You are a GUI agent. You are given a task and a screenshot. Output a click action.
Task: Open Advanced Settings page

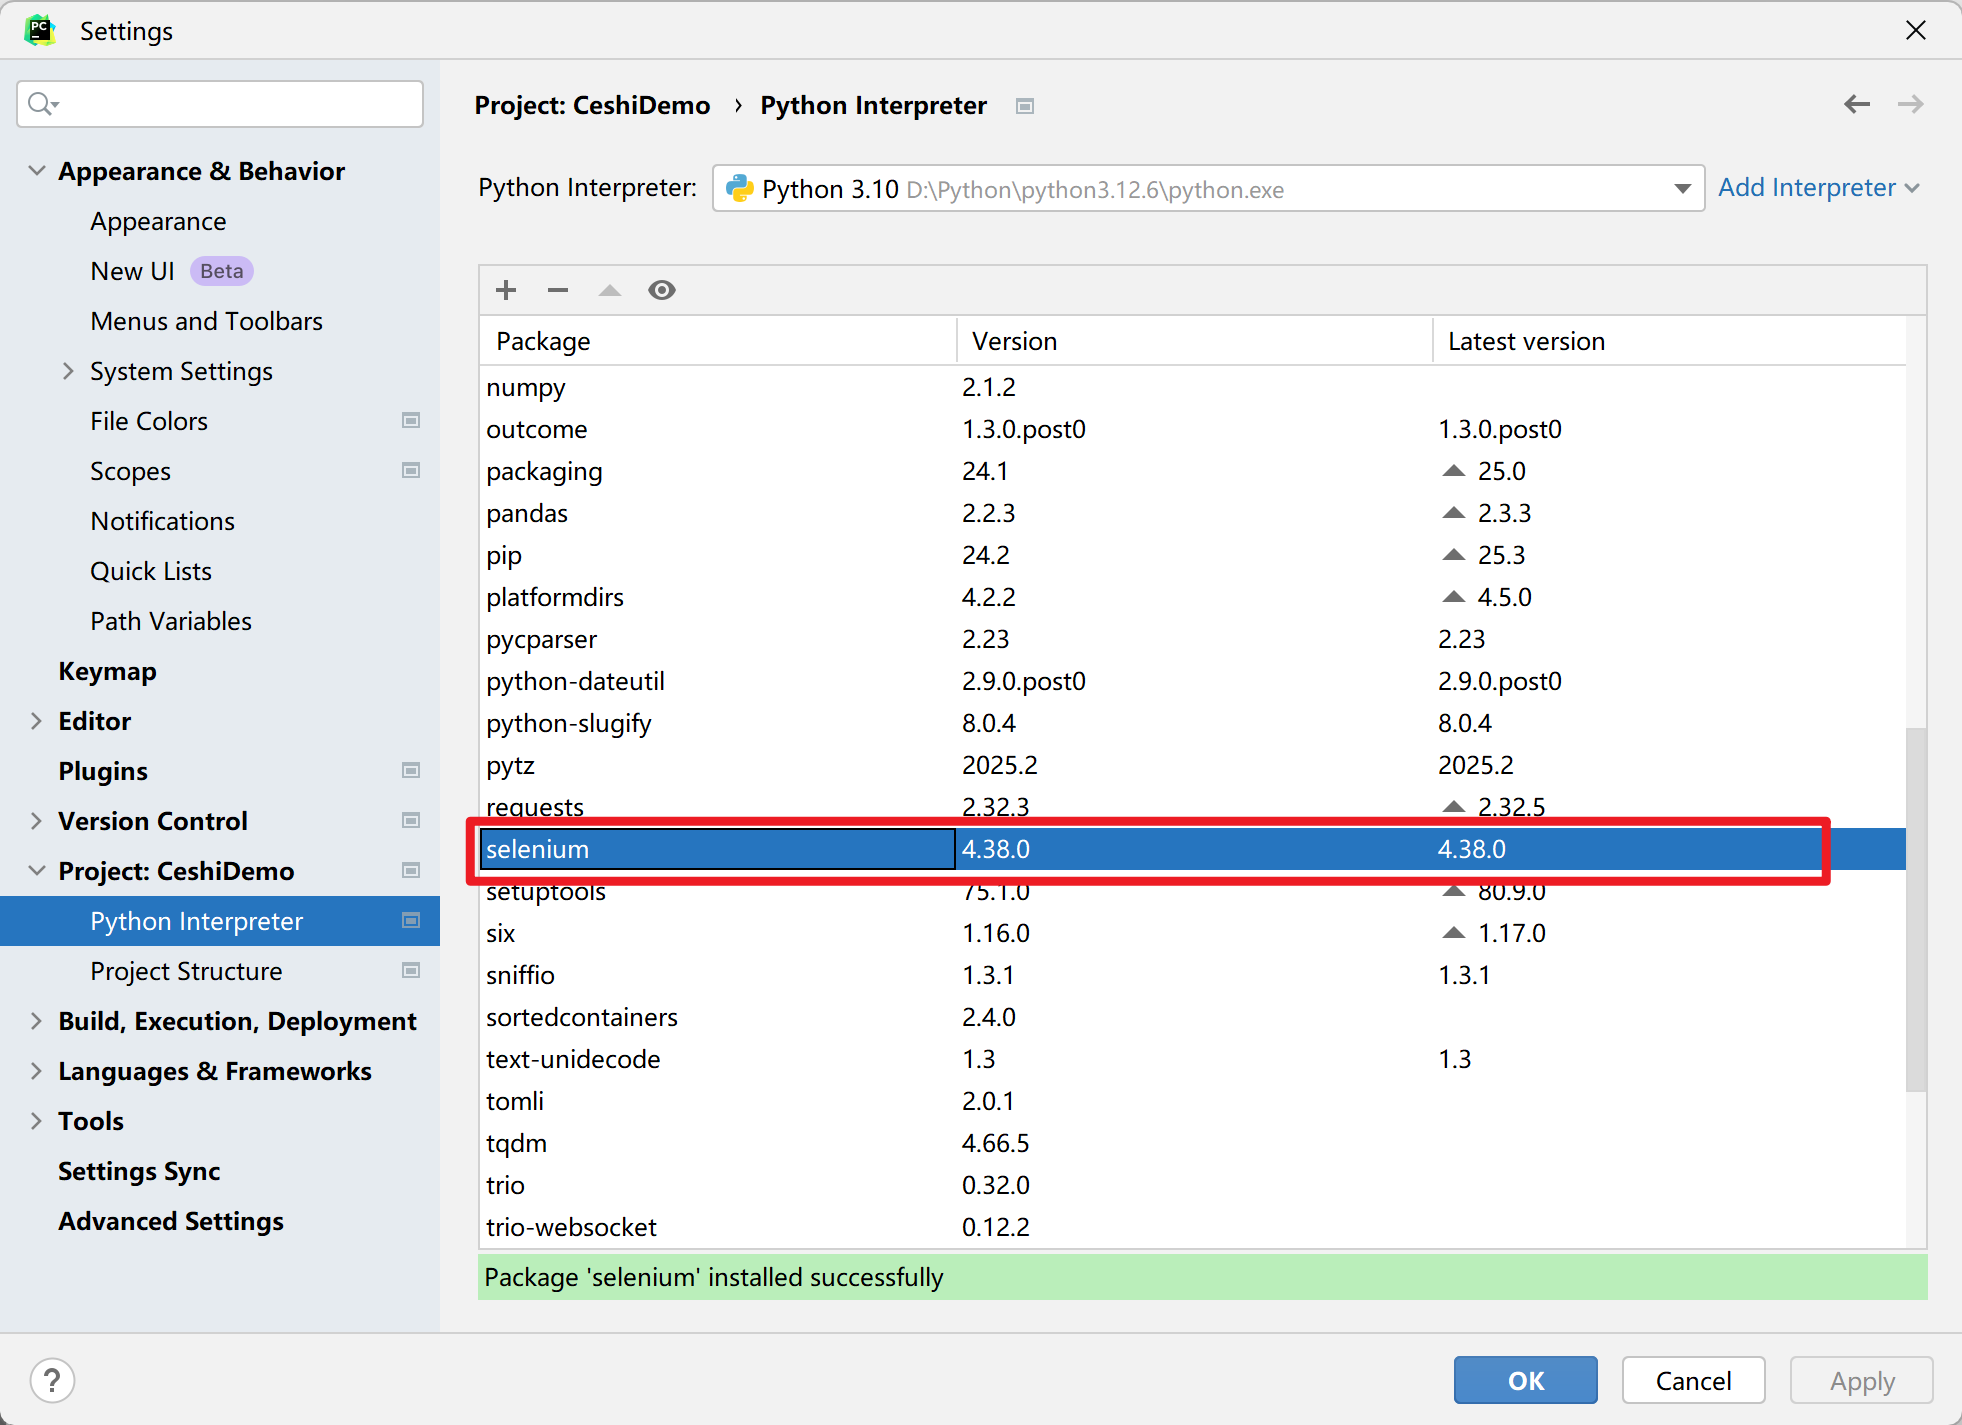tap(171, 1221)
